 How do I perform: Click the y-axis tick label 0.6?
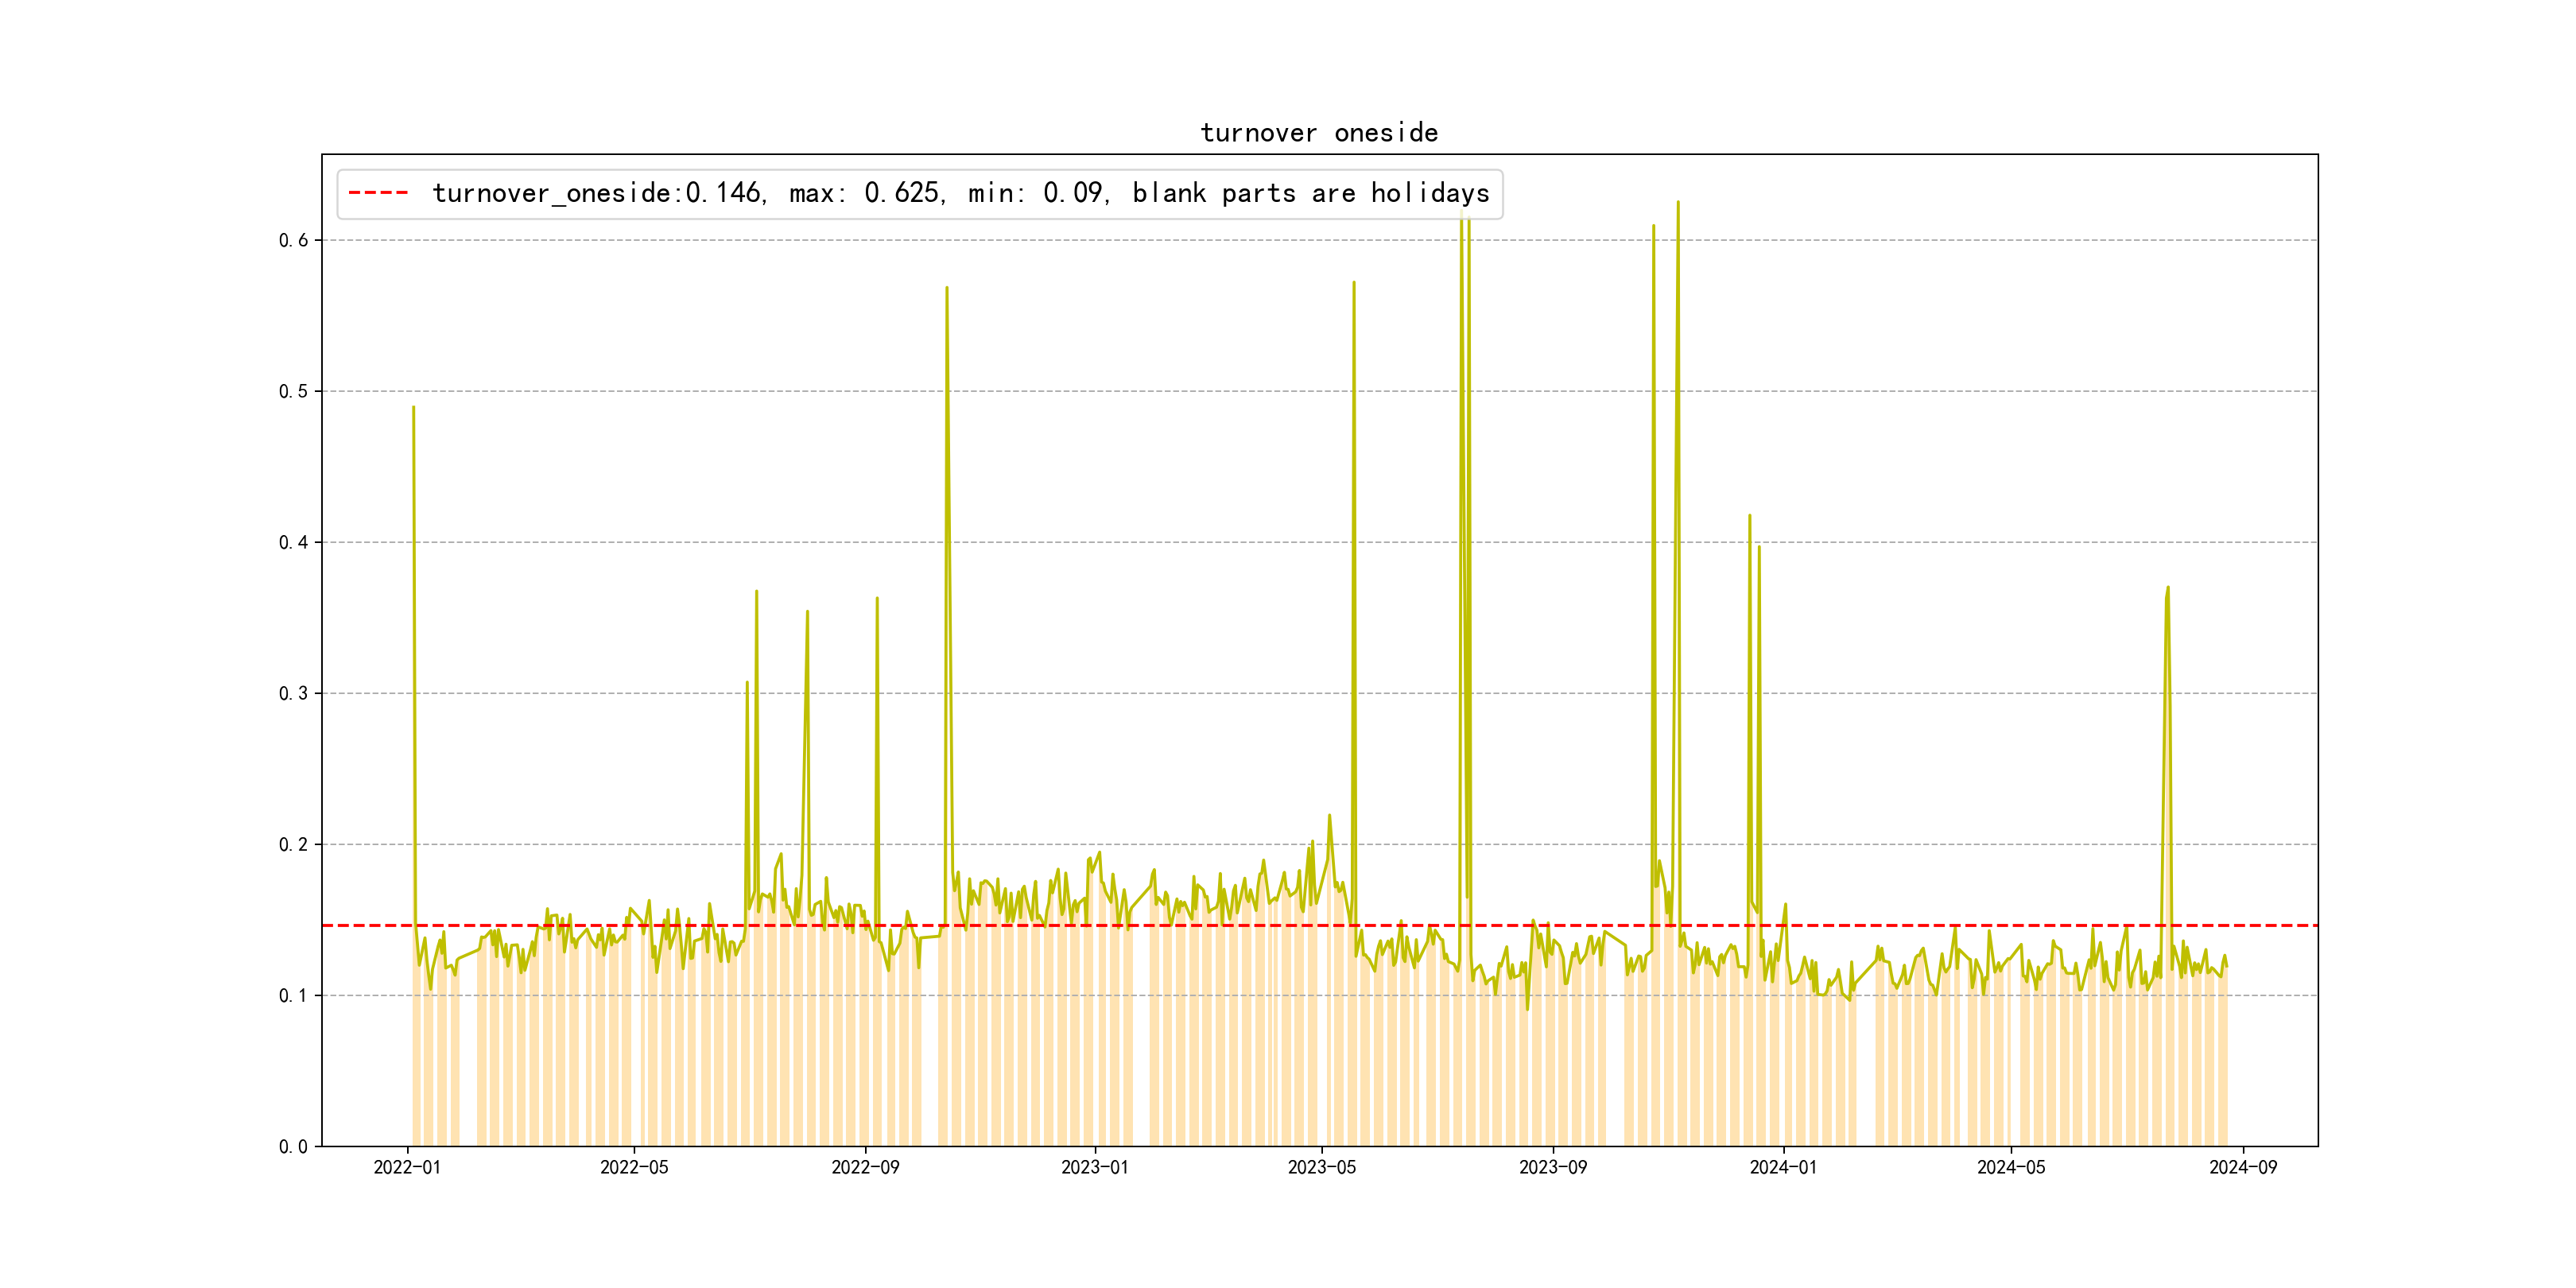click(x=293, y=240)
